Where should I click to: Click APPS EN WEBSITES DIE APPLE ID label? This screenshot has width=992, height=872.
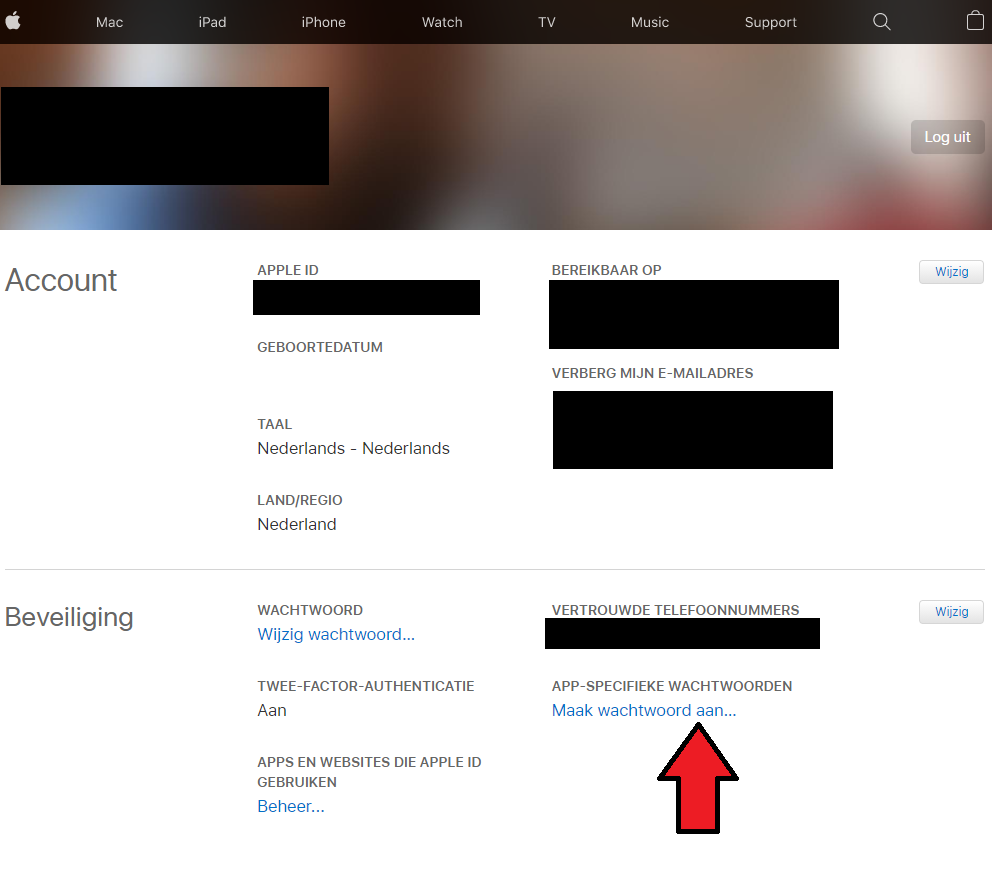pyautogui.click(x=369, y=772)
